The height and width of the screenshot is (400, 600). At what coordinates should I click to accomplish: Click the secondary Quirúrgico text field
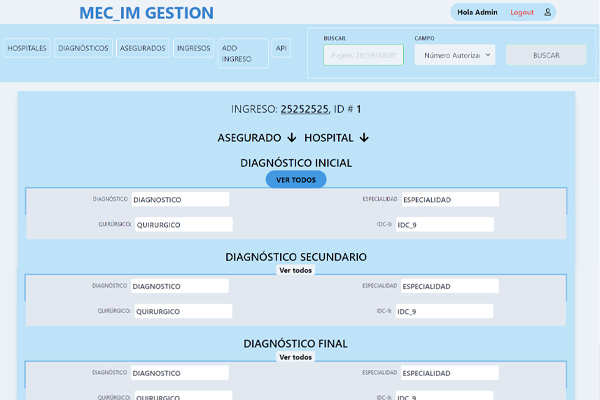click(180, 311)
